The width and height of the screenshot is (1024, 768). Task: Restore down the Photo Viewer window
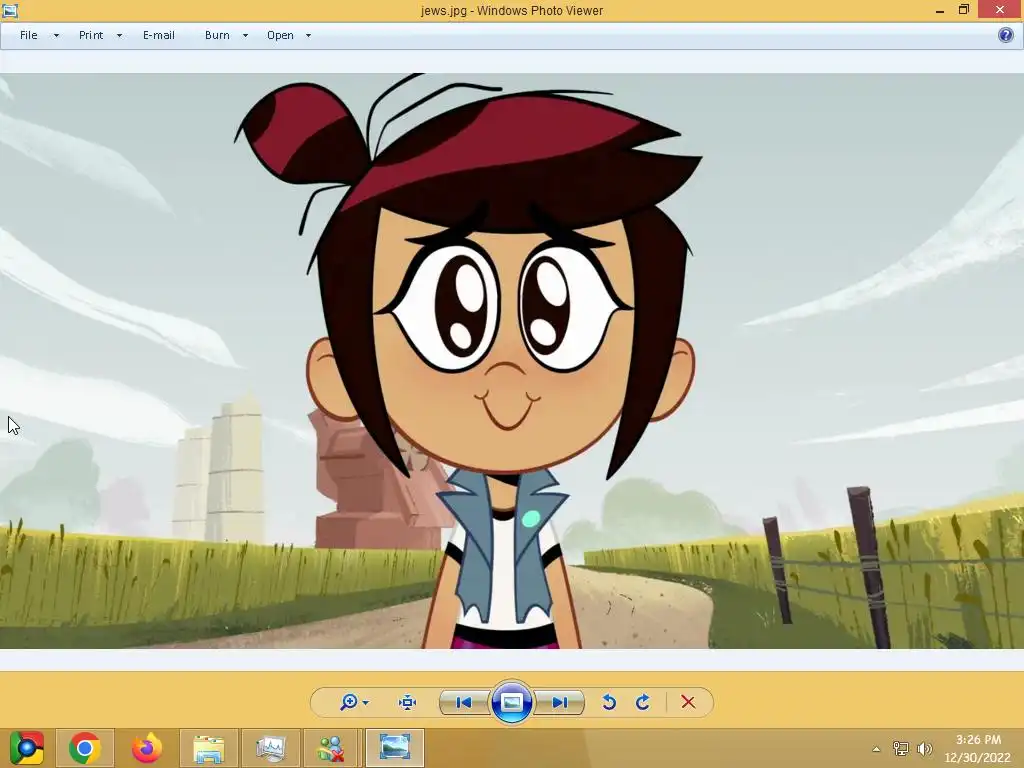coord(964,10)
